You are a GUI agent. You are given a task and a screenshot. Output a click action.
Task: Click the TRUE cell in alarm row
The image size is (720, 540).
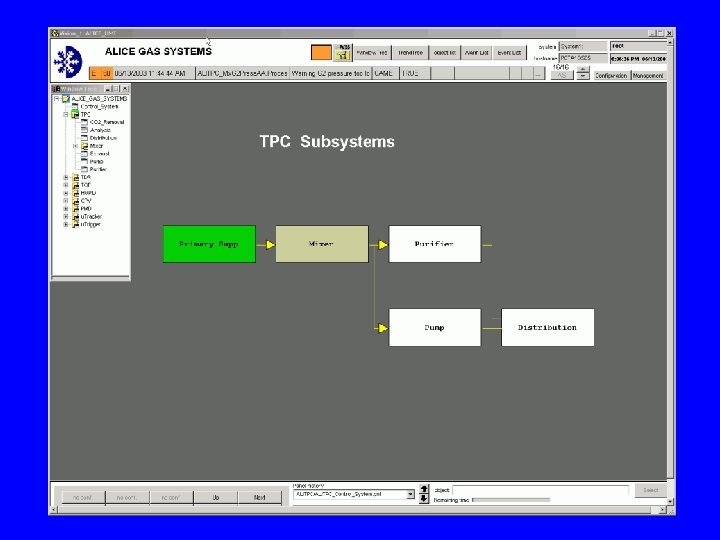point(415,73)
